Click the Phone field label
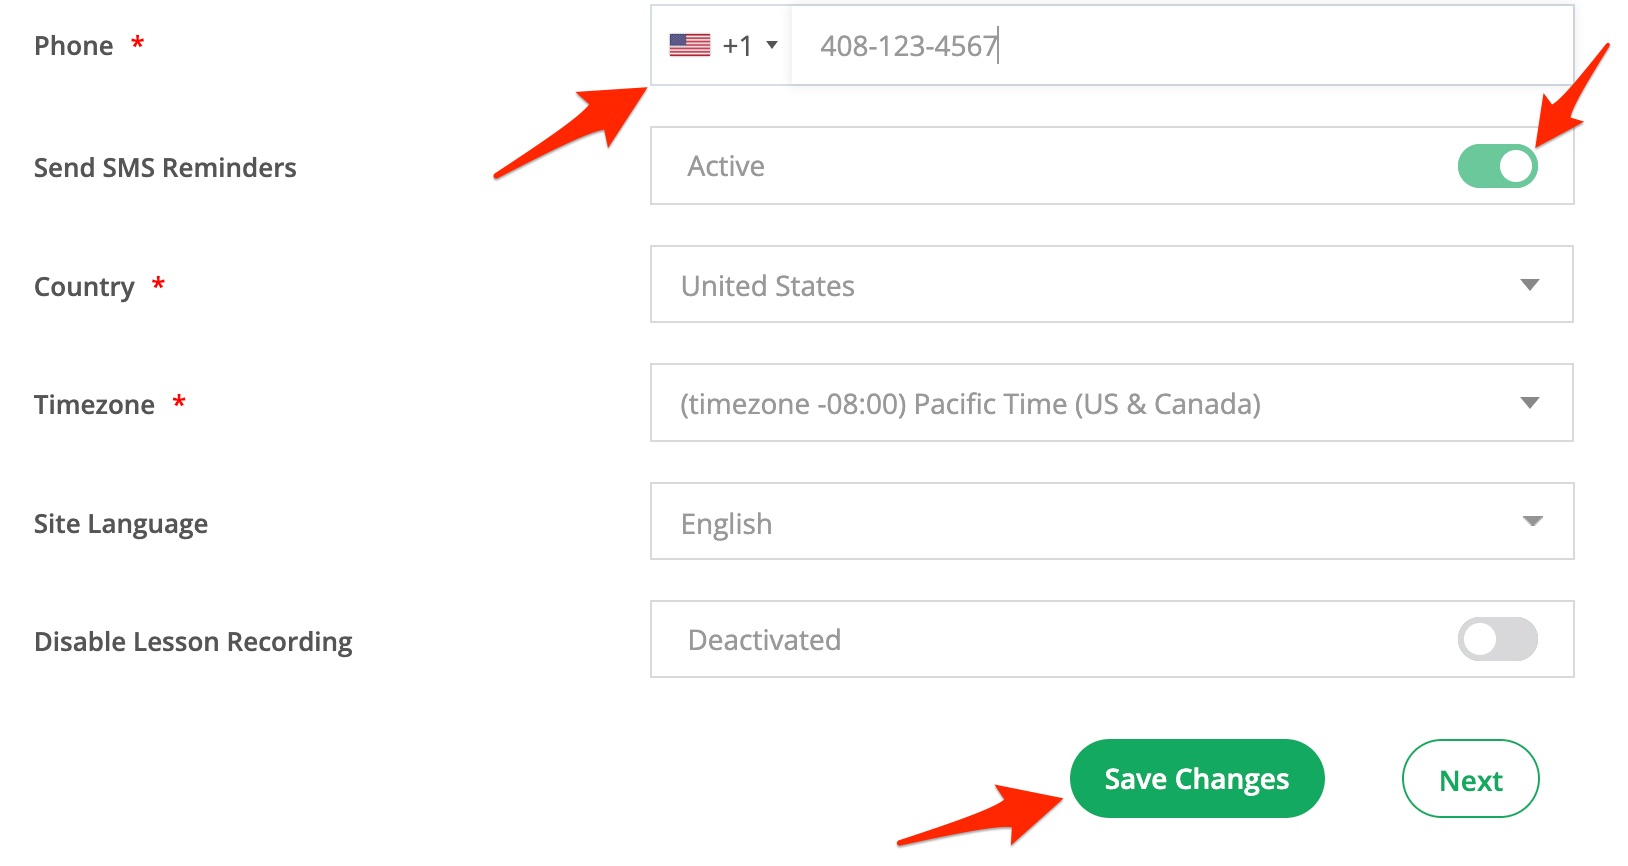 73,46
